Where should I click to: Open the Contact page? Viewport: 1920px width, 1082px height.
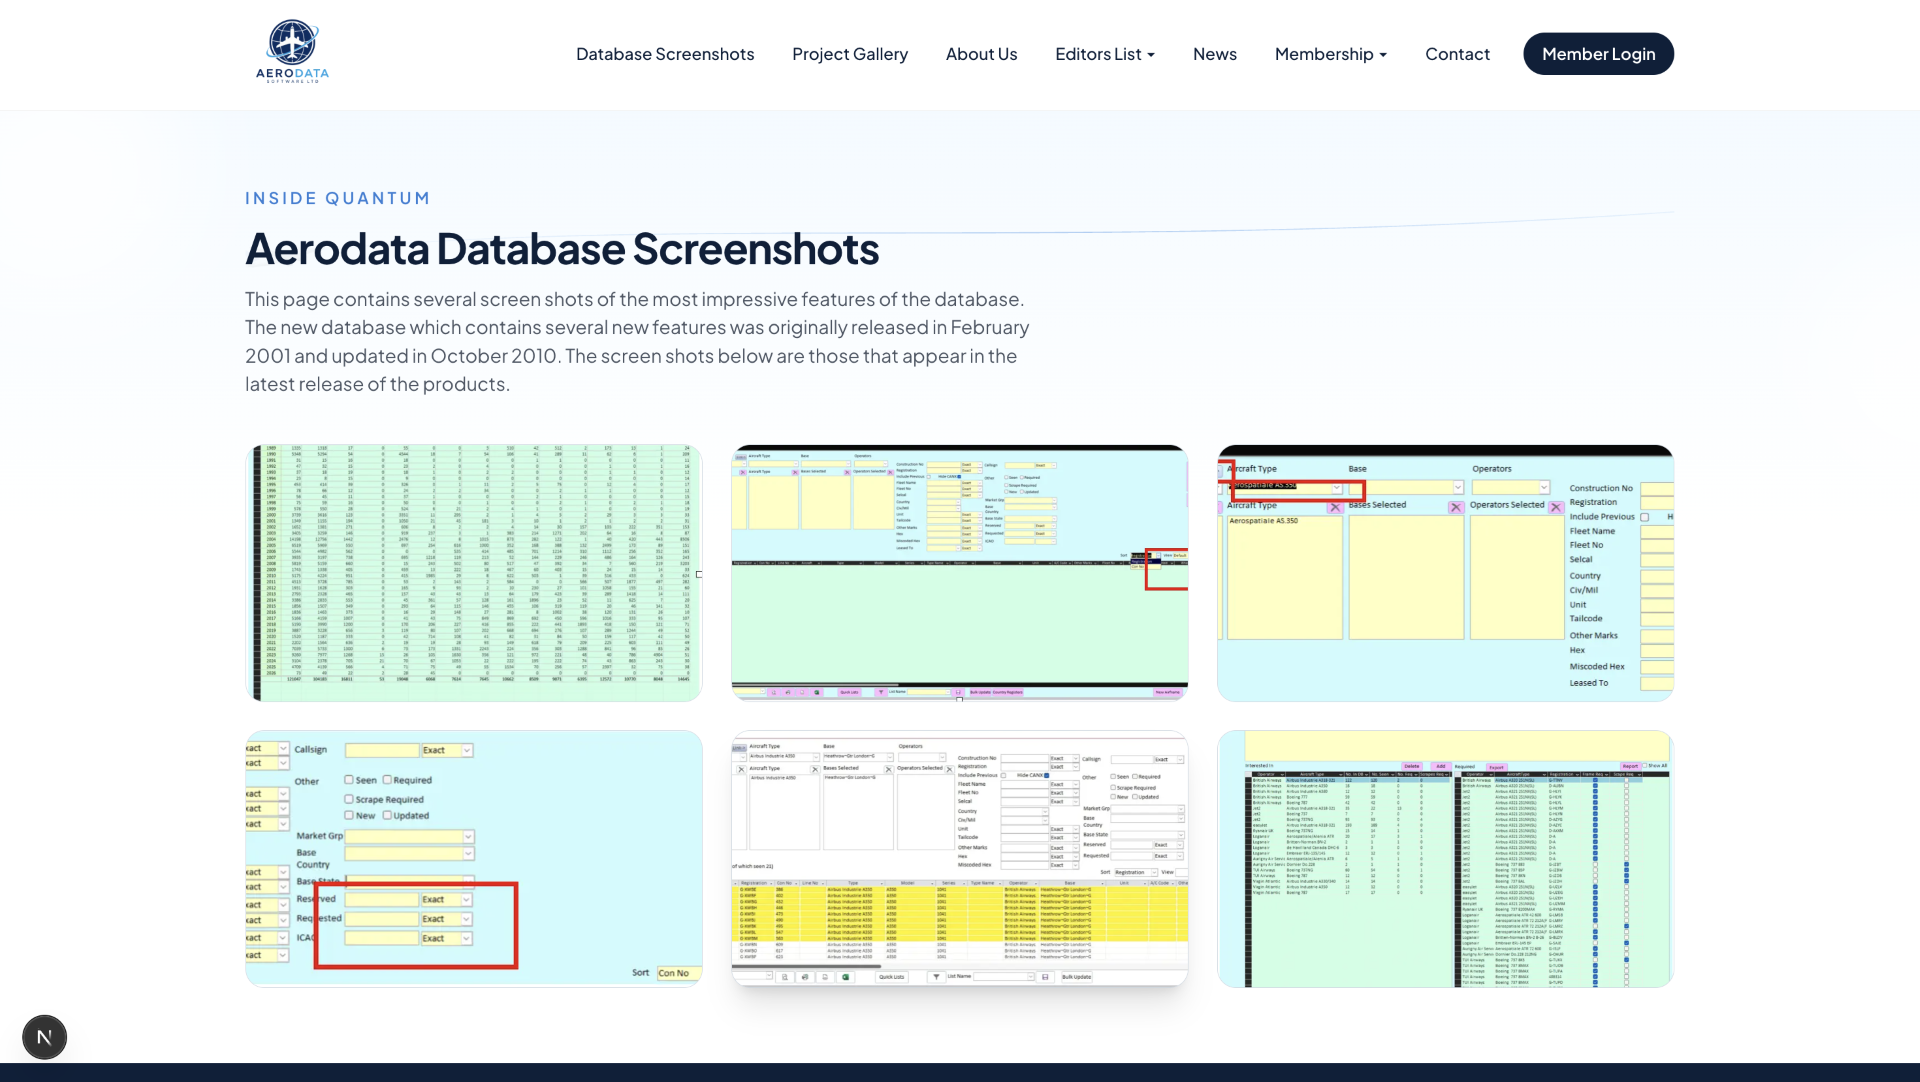pos(1457,54)
